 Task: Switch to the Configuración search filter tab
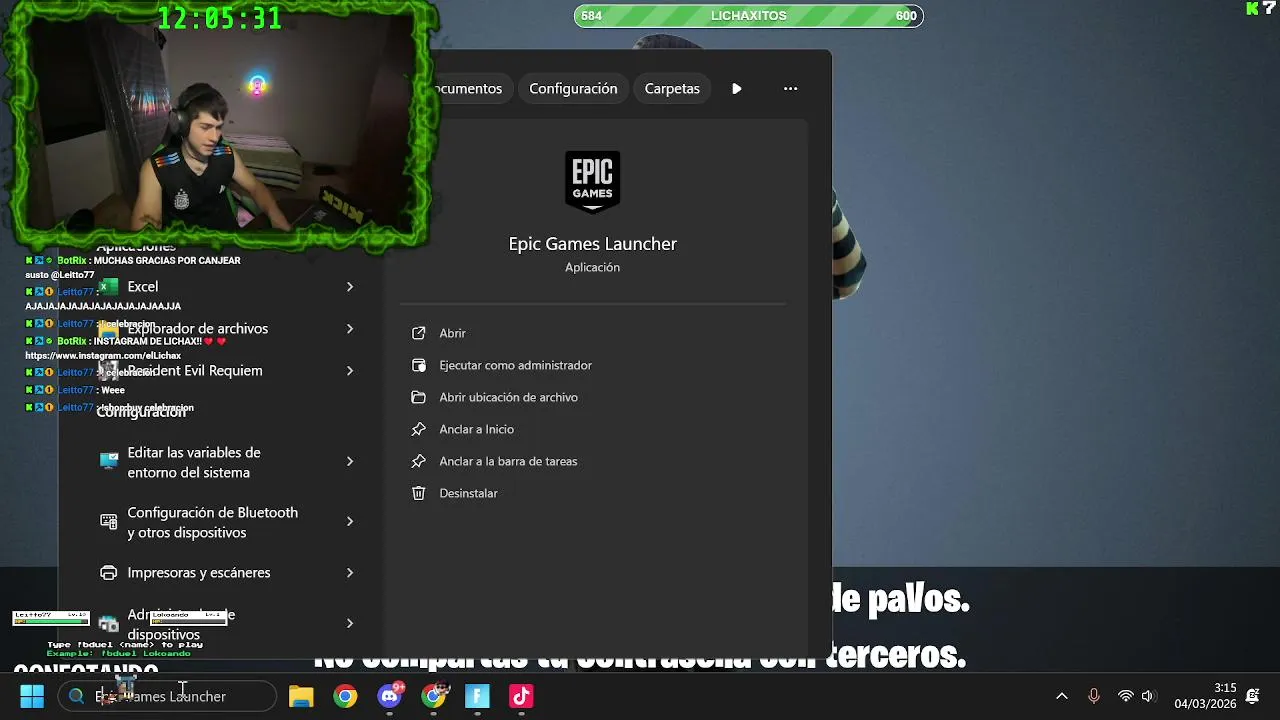pyautogui.click(x=573, y=88)
